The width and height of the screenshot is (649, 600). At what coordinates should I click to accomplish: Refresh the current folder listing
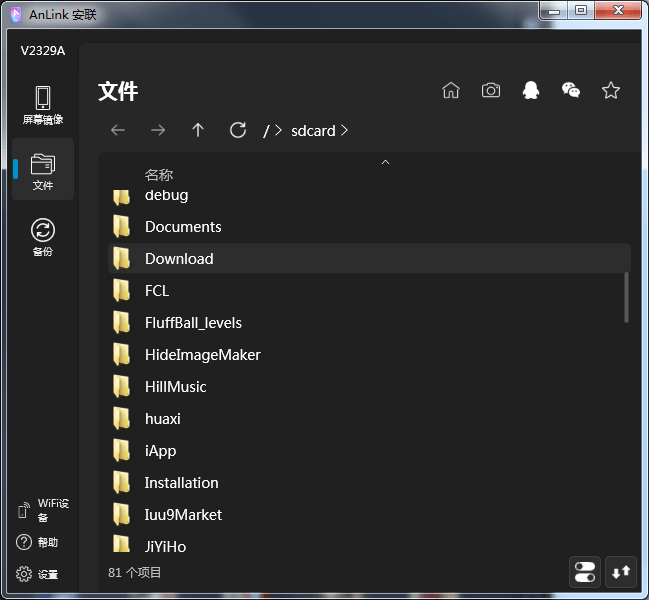pyautogui.click(x=238, y=130)
